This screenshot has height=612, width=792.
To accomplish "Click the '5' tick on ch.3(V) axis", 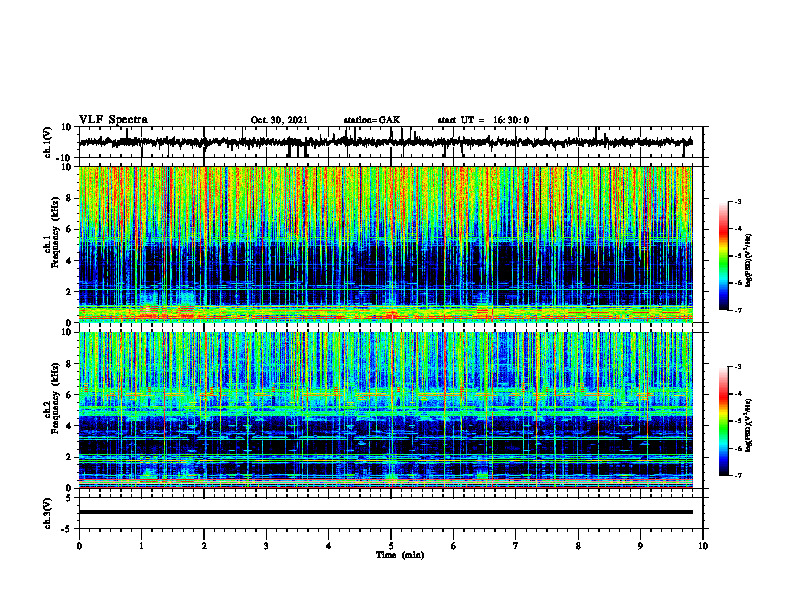I will pos(69,498).
